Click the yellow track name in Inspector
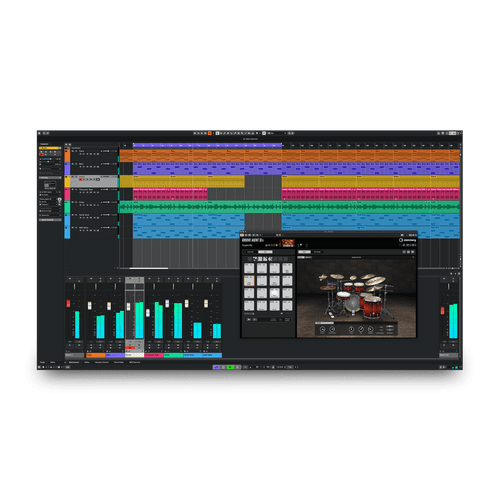This screenshot has height=500, width=500. 49,148
